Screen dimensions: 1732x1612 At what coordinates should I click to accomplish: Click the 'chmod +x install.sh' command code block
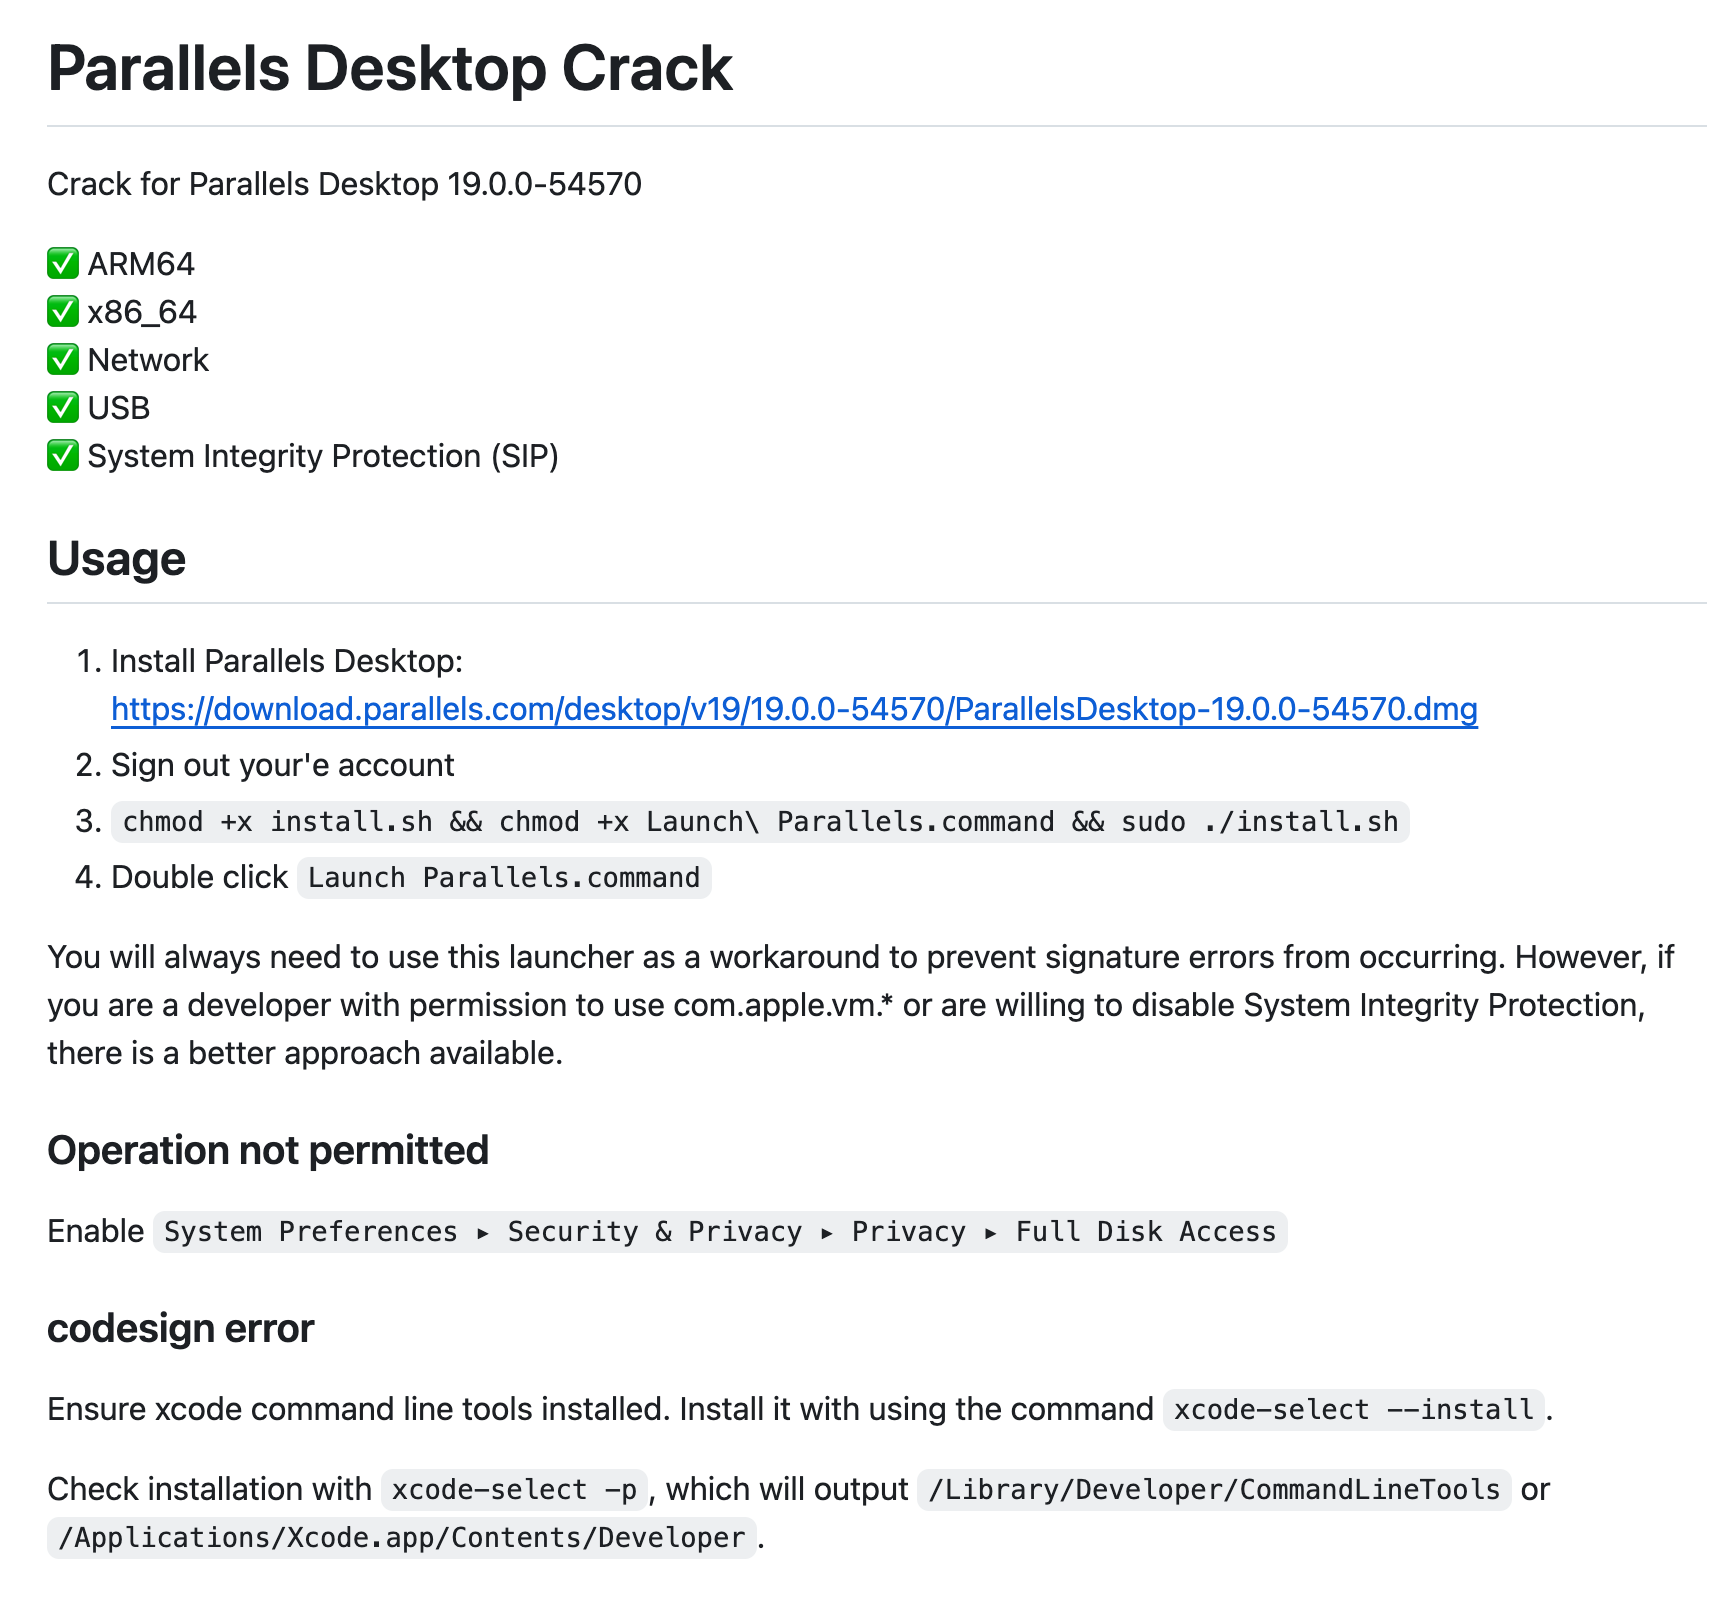(760, 822)
